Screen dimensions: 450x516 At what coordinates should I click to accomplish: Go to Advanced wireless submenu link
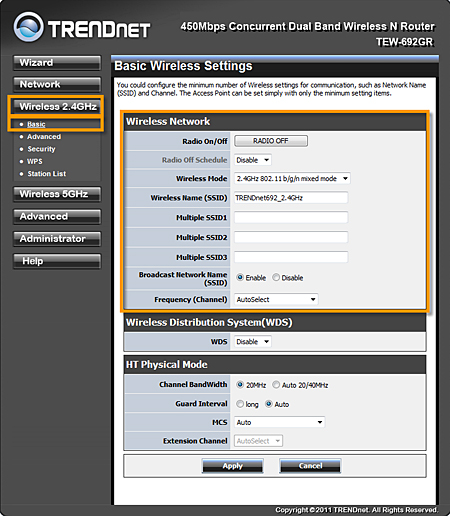[x=44, y=137]
